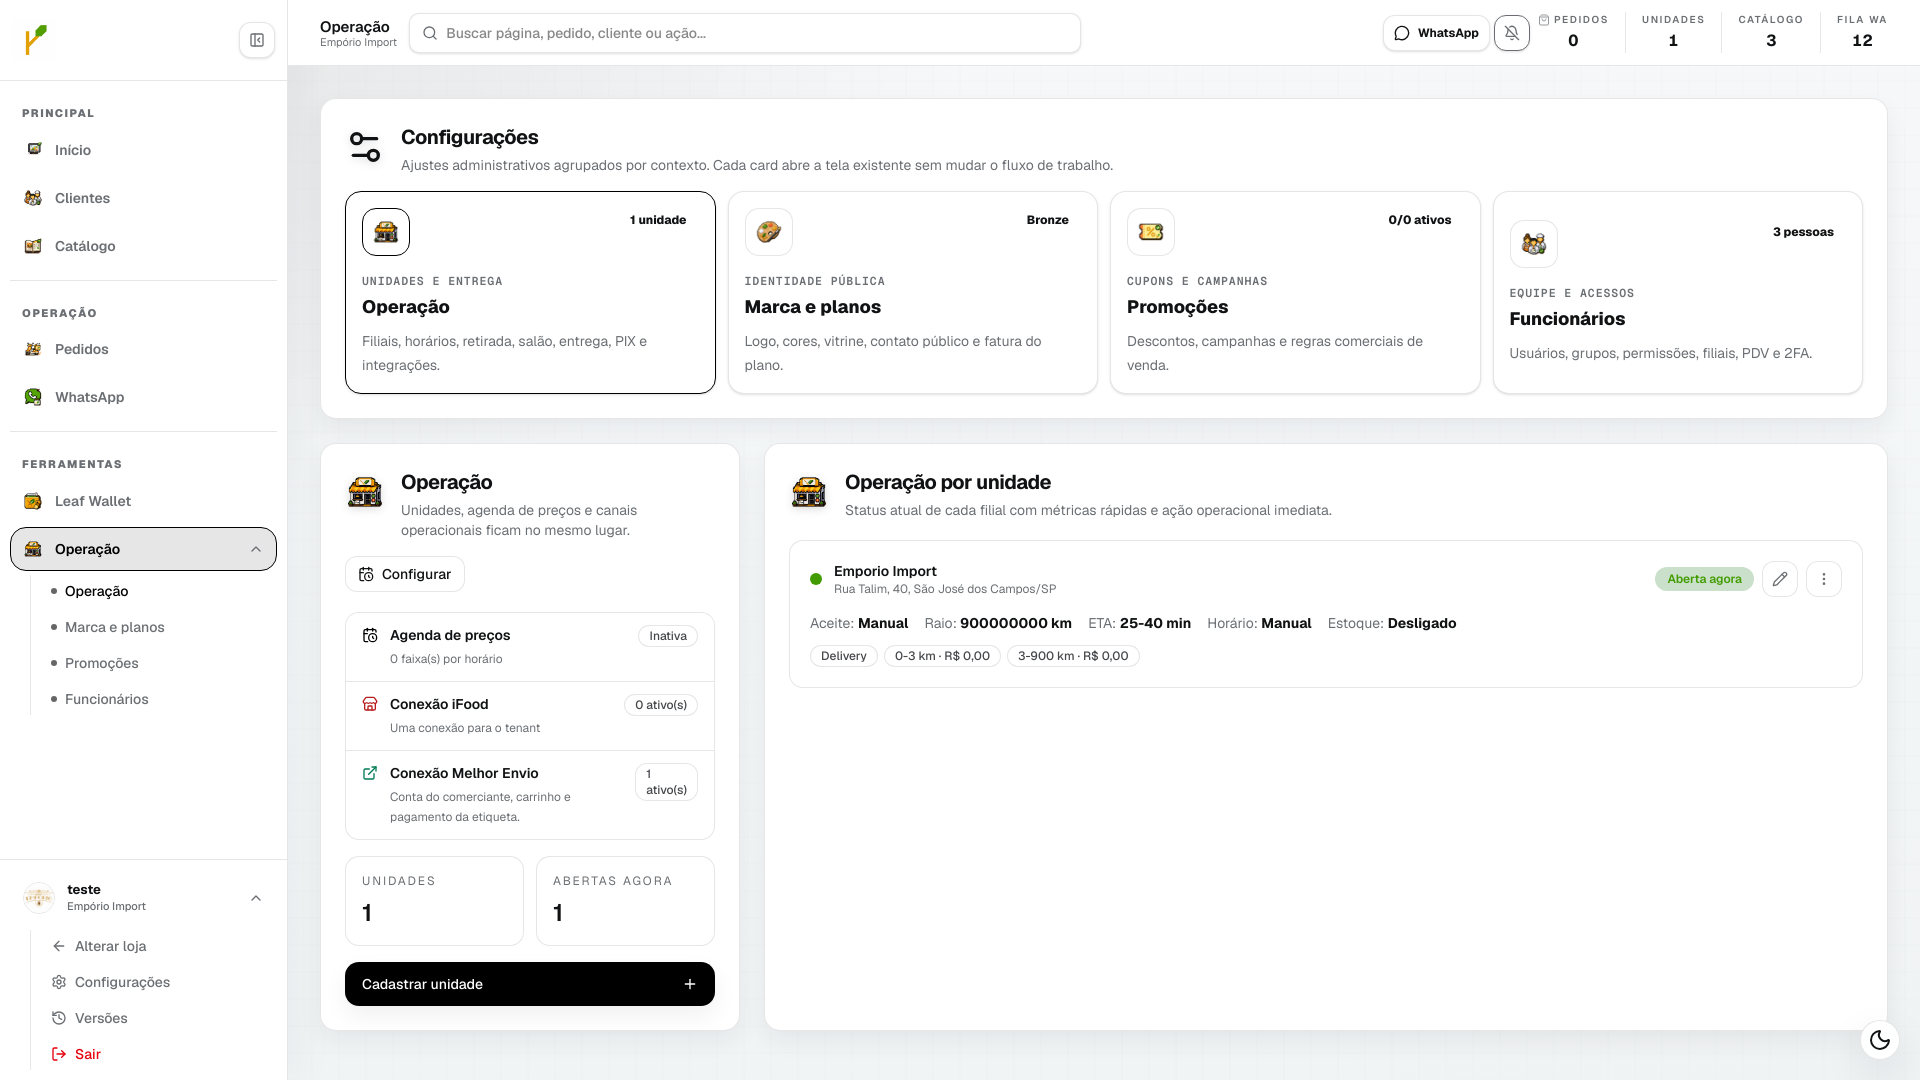Open Leaf Wallet from the sidebar
Screen dimensions: 1920x1080
143,501
